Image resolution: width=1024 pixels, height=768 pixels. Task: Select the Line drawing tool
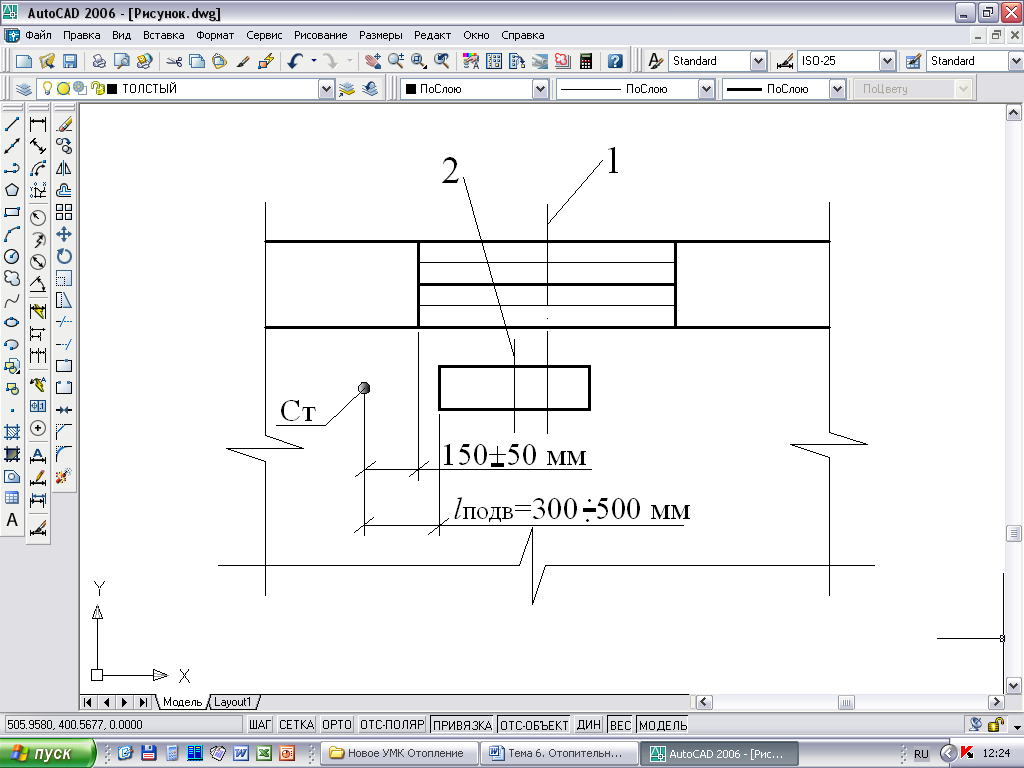tap(12, 123)
